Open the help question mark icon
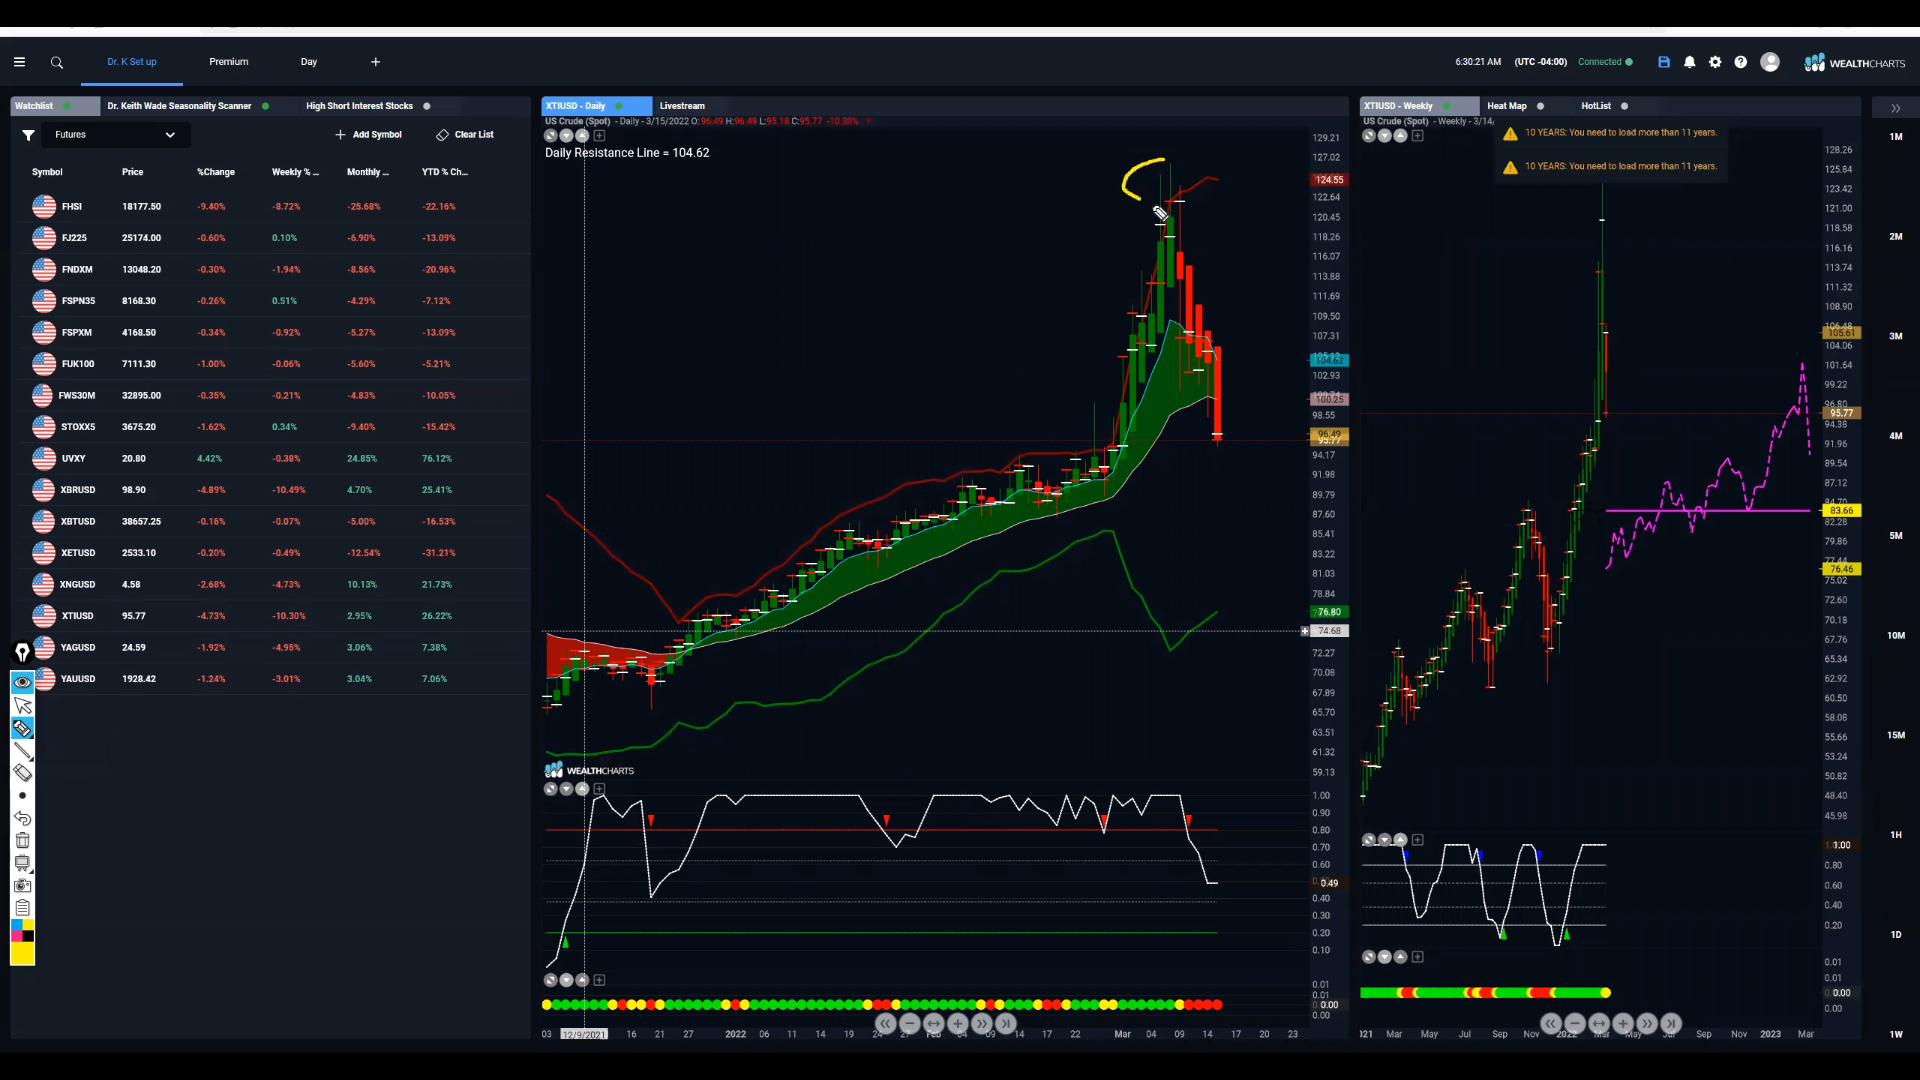This screenshot has width=1920, height=1080. tap(1741, 62)
